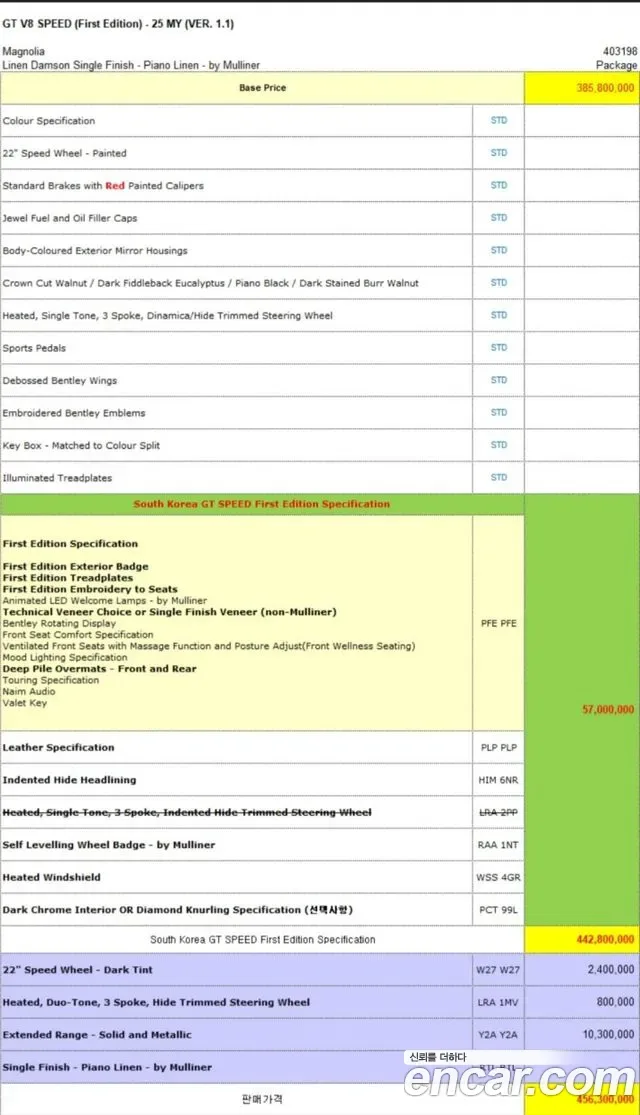Viewport: 640px width, 1115px height.
Task: Select the 442,800,000 subtotal cell
Action: (582, 939)
